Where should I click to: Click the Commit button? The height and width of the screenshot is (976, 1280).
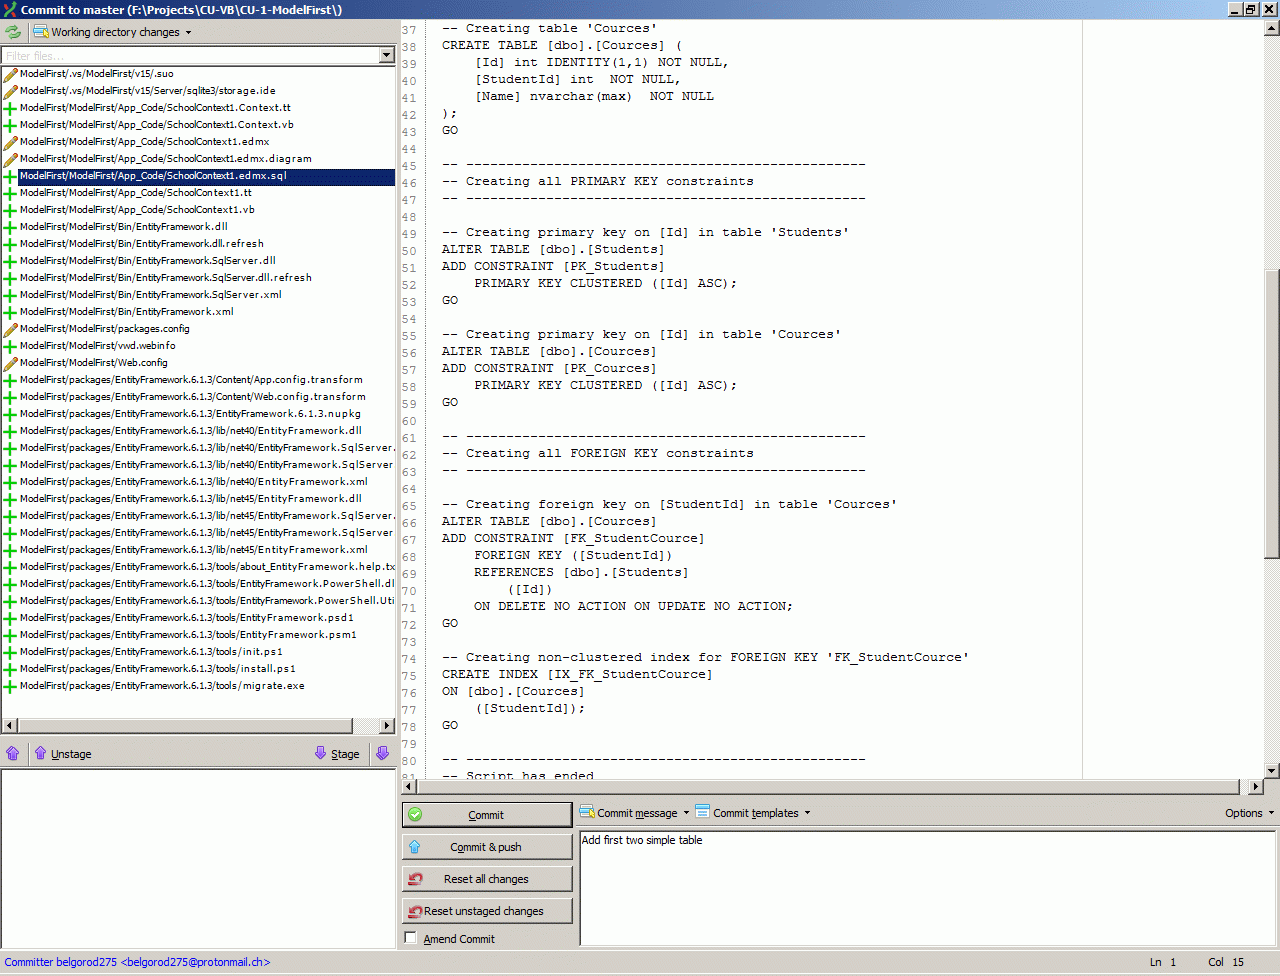(487, 815)
